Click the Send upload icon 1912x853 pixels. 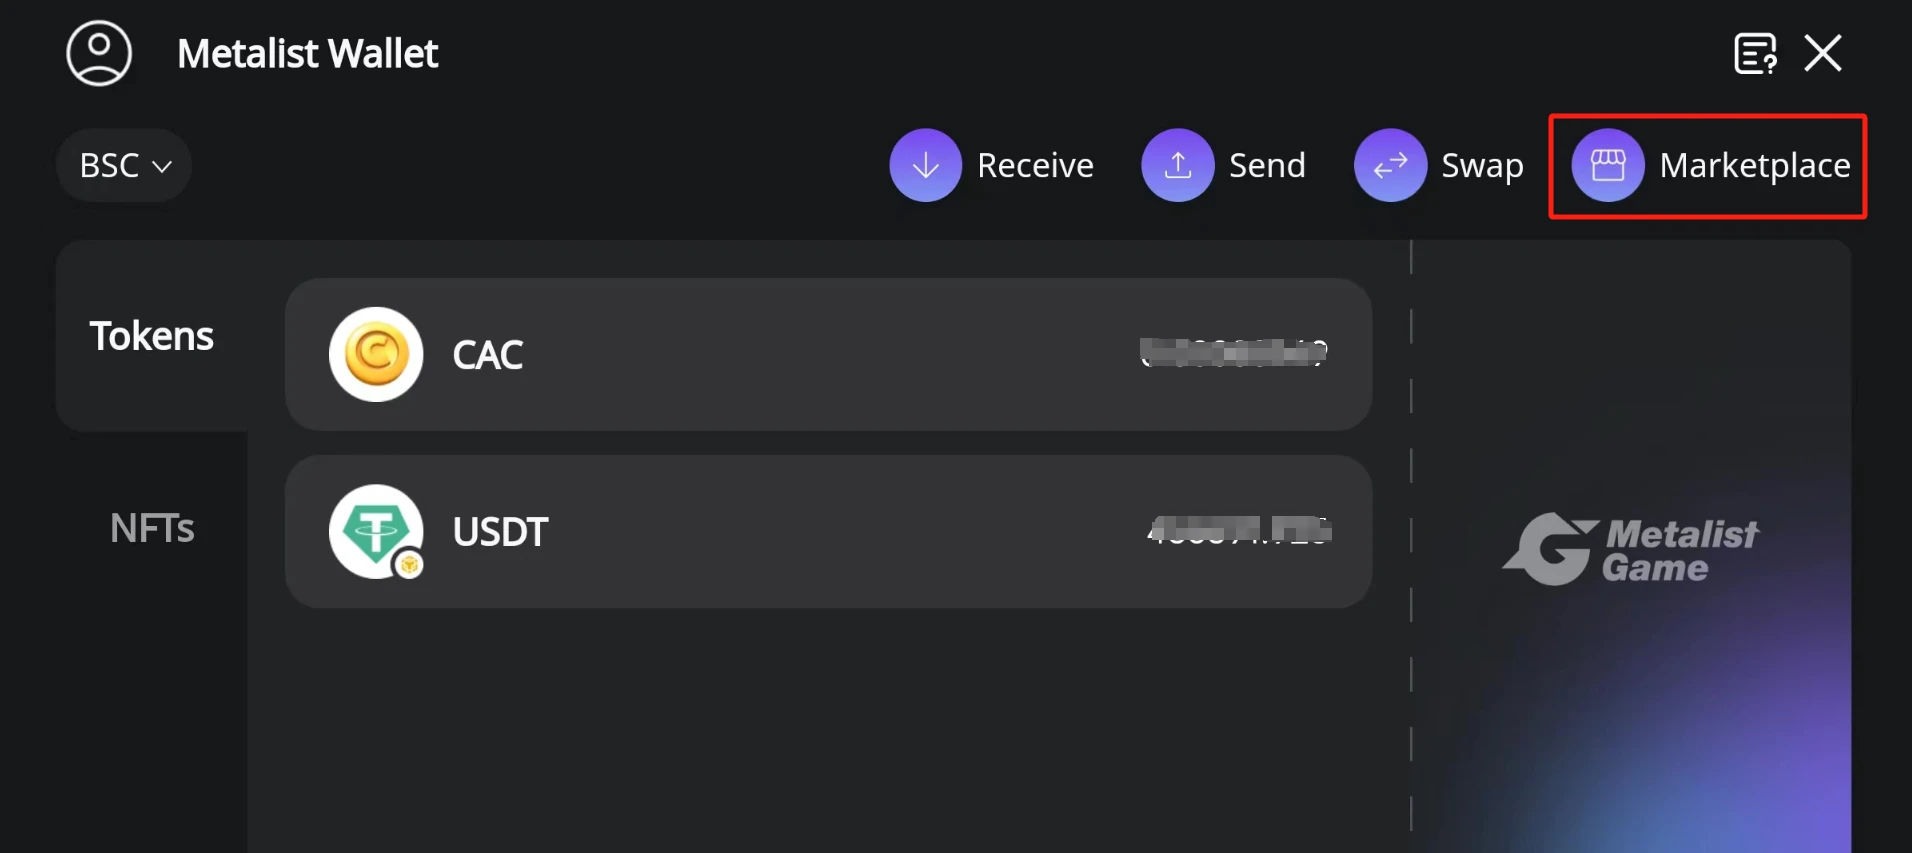tap(1177, 165)
